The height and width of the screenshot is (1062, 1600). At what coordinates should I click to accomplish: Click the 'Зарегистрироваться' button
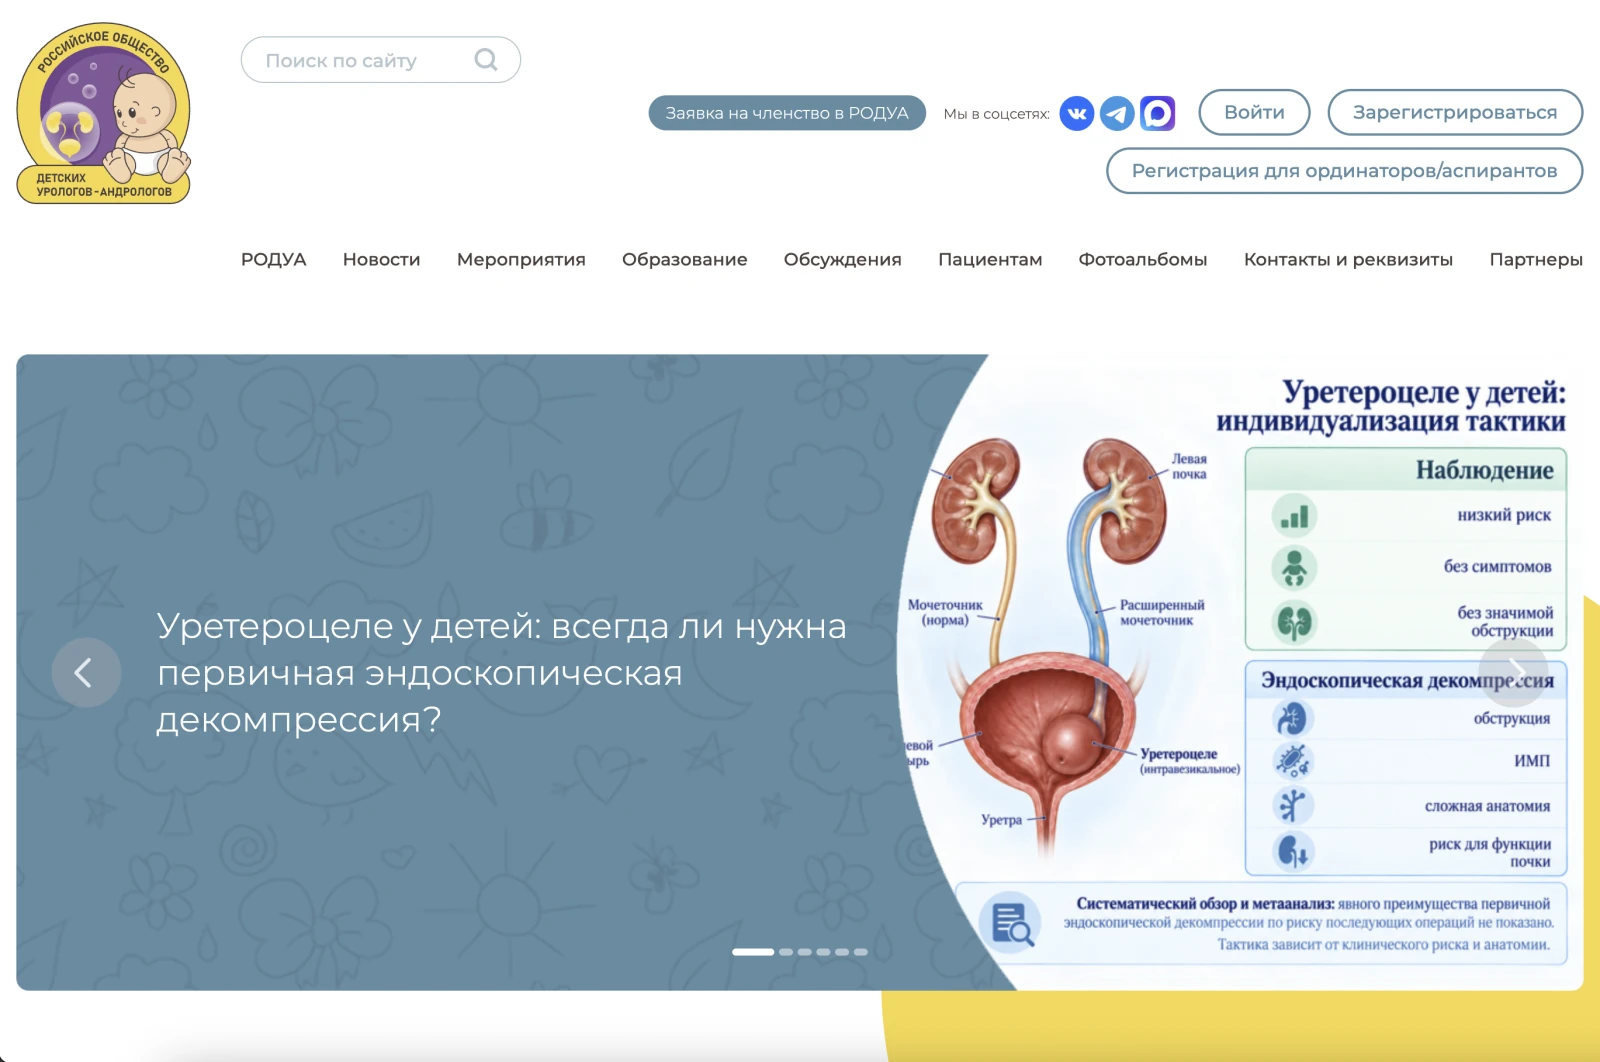click(x=1455, y=112)
